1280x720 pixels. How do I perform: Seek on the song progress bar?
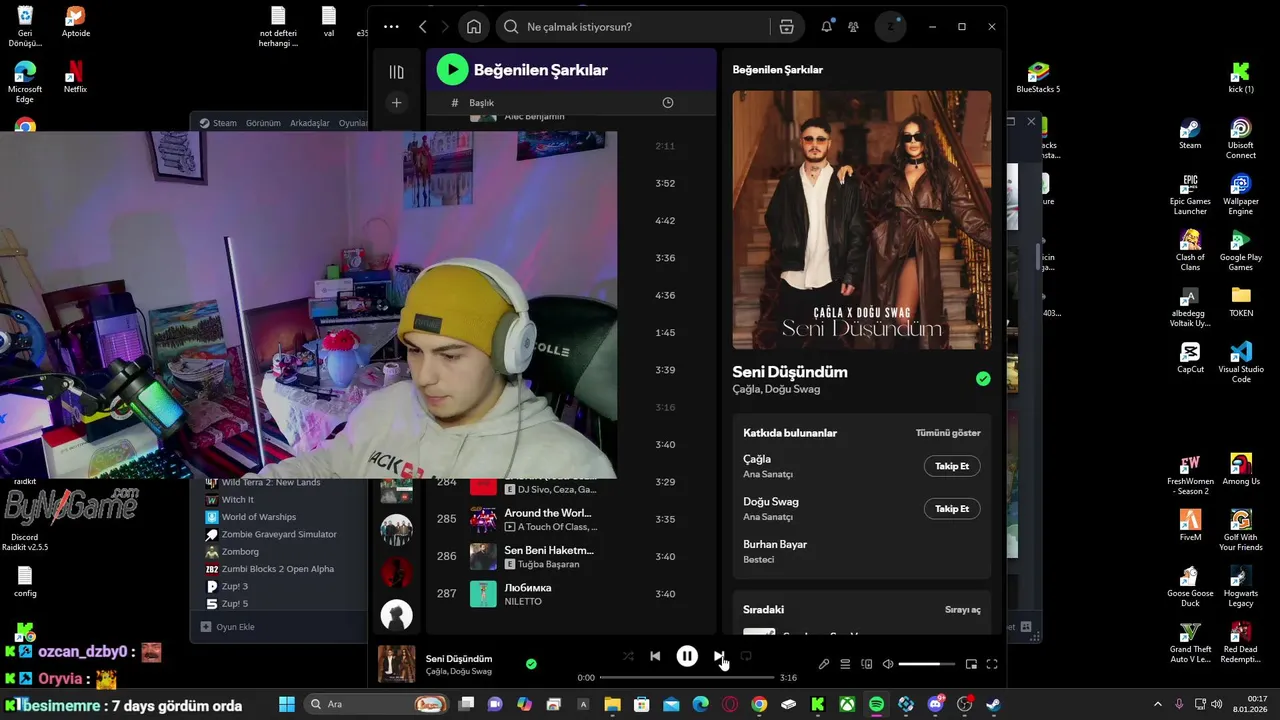point(687,677)
